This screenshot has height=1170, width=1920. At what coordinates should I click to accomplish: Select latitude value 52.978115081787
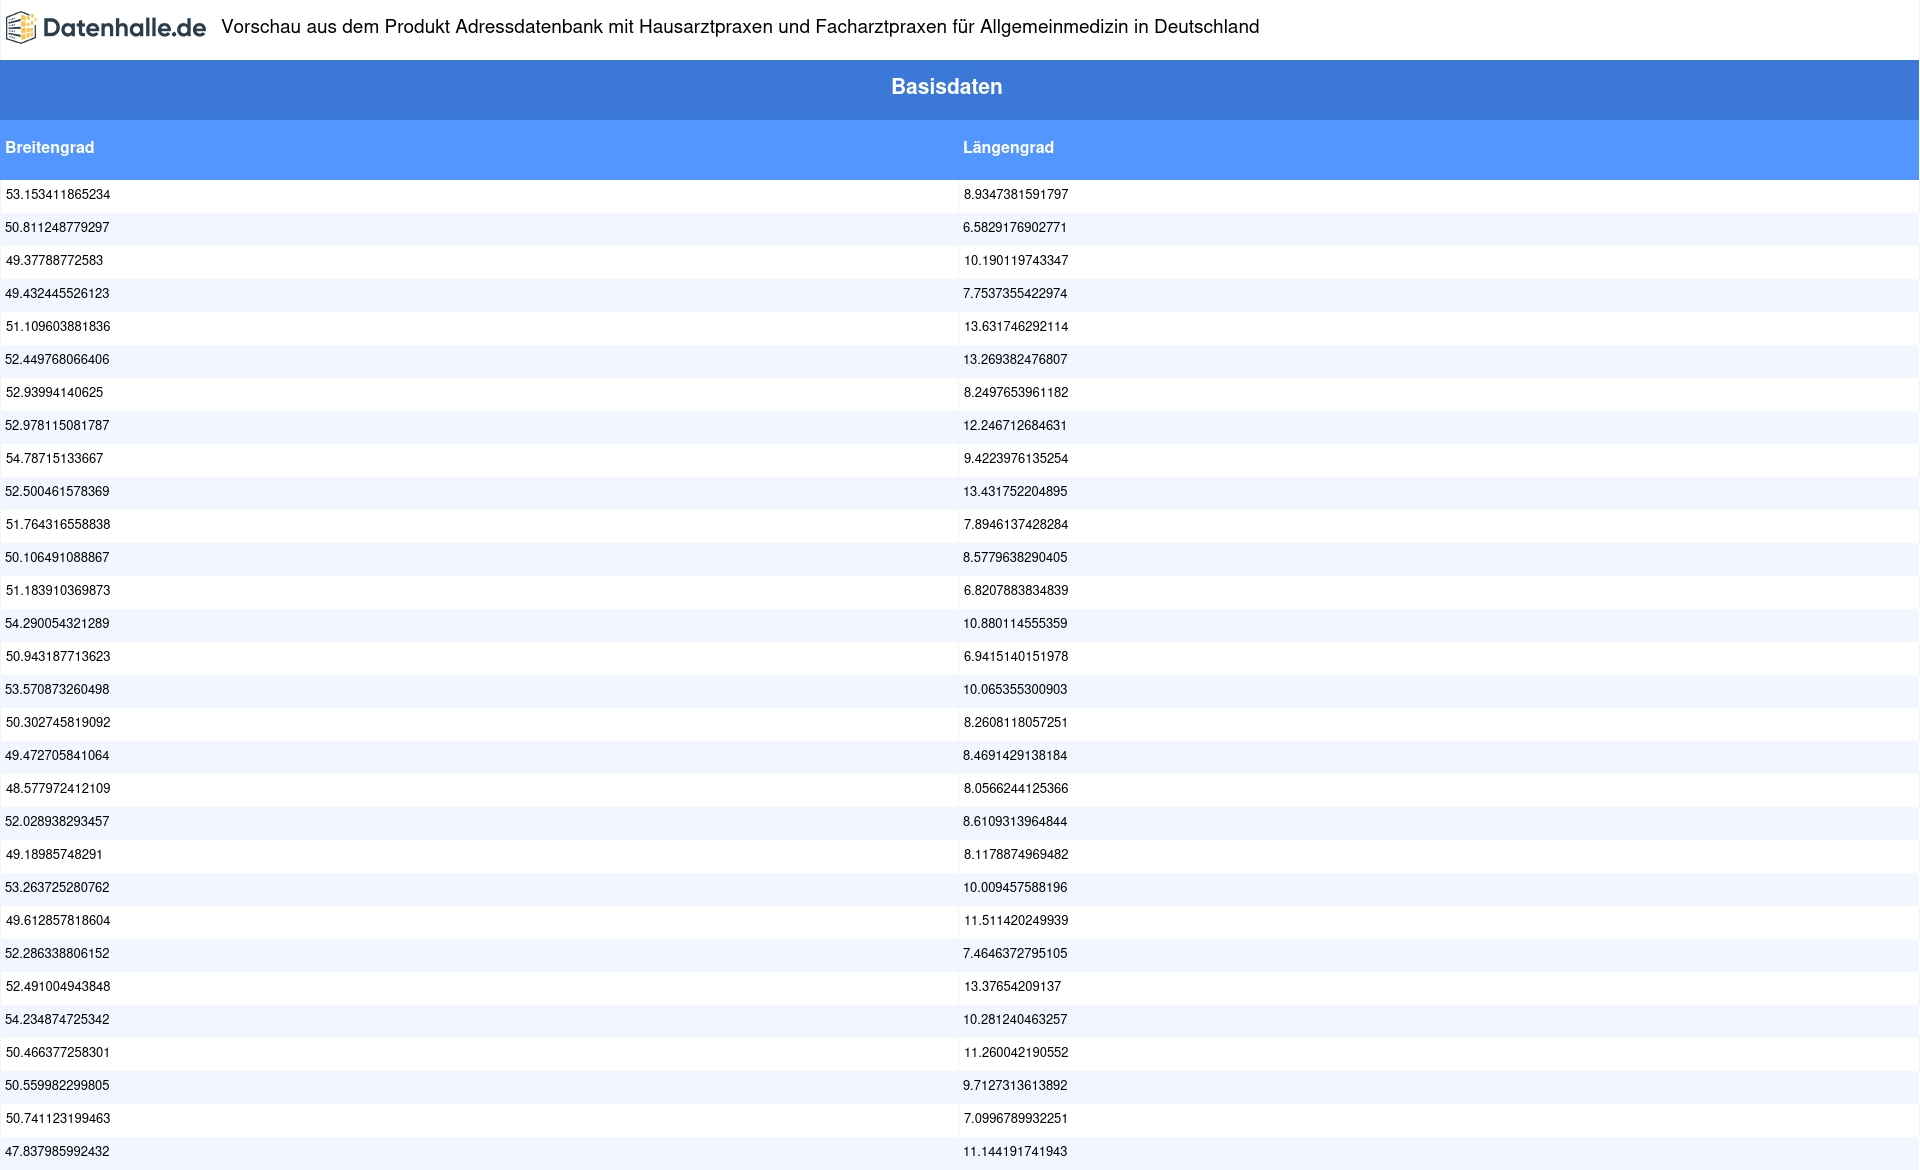click(57, 426)
